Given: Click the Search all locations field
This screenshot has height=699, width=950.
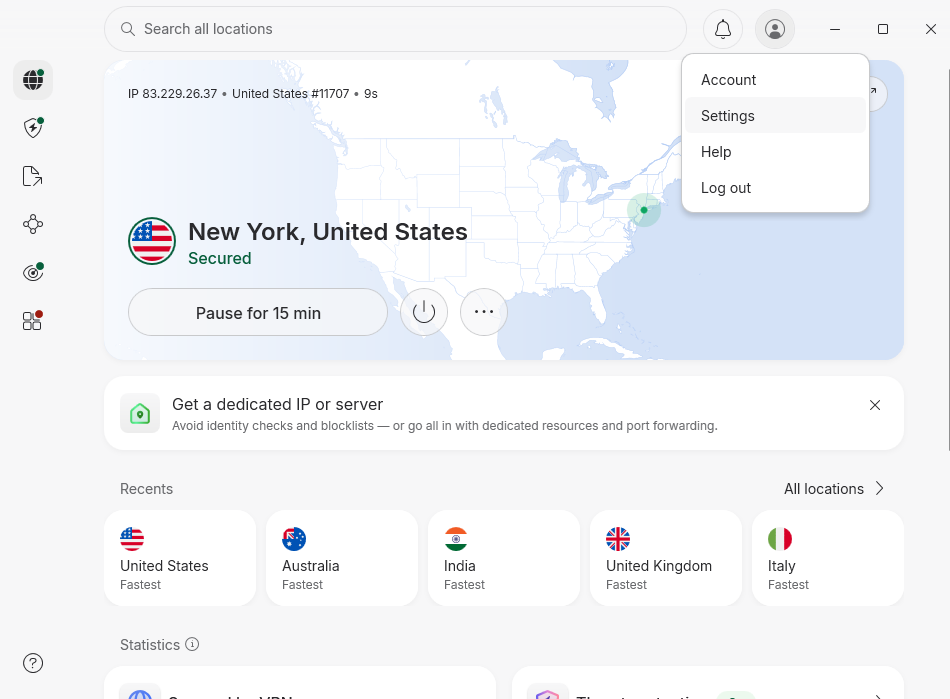Looking at the screenshot, I should (395, 29).
